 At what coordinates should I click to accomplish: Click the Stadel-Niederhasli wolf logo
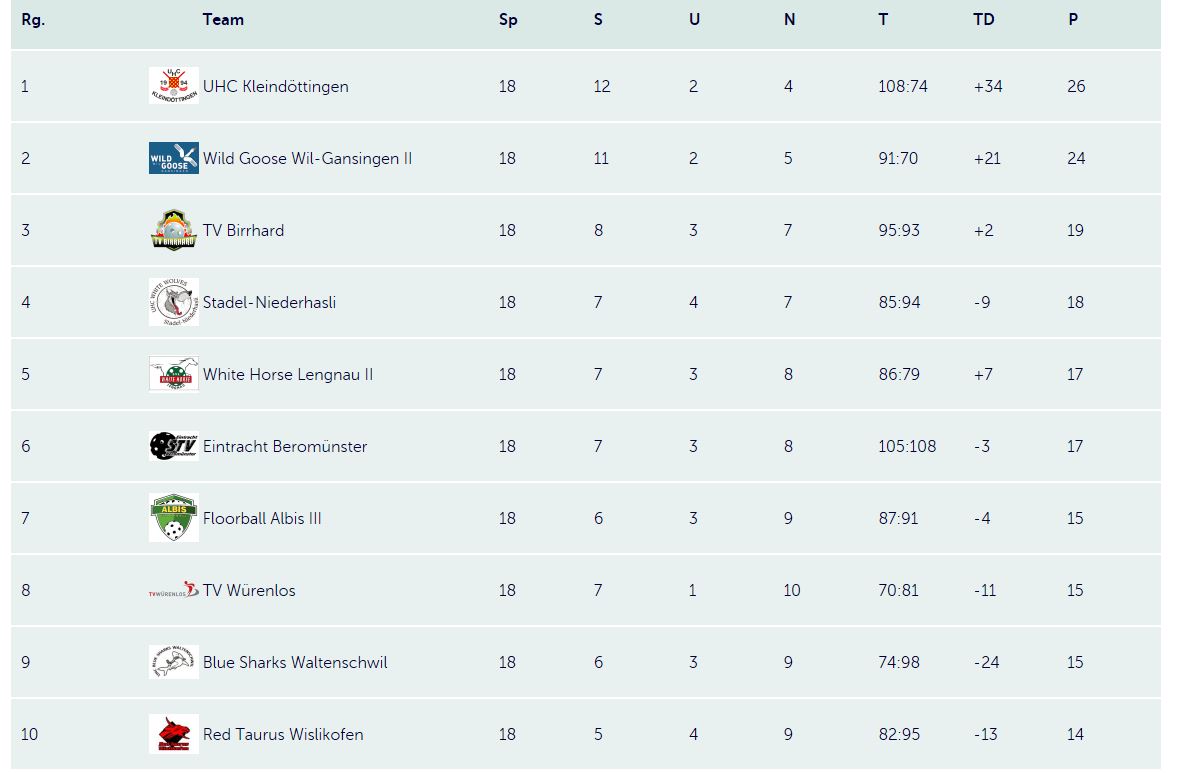174,302
